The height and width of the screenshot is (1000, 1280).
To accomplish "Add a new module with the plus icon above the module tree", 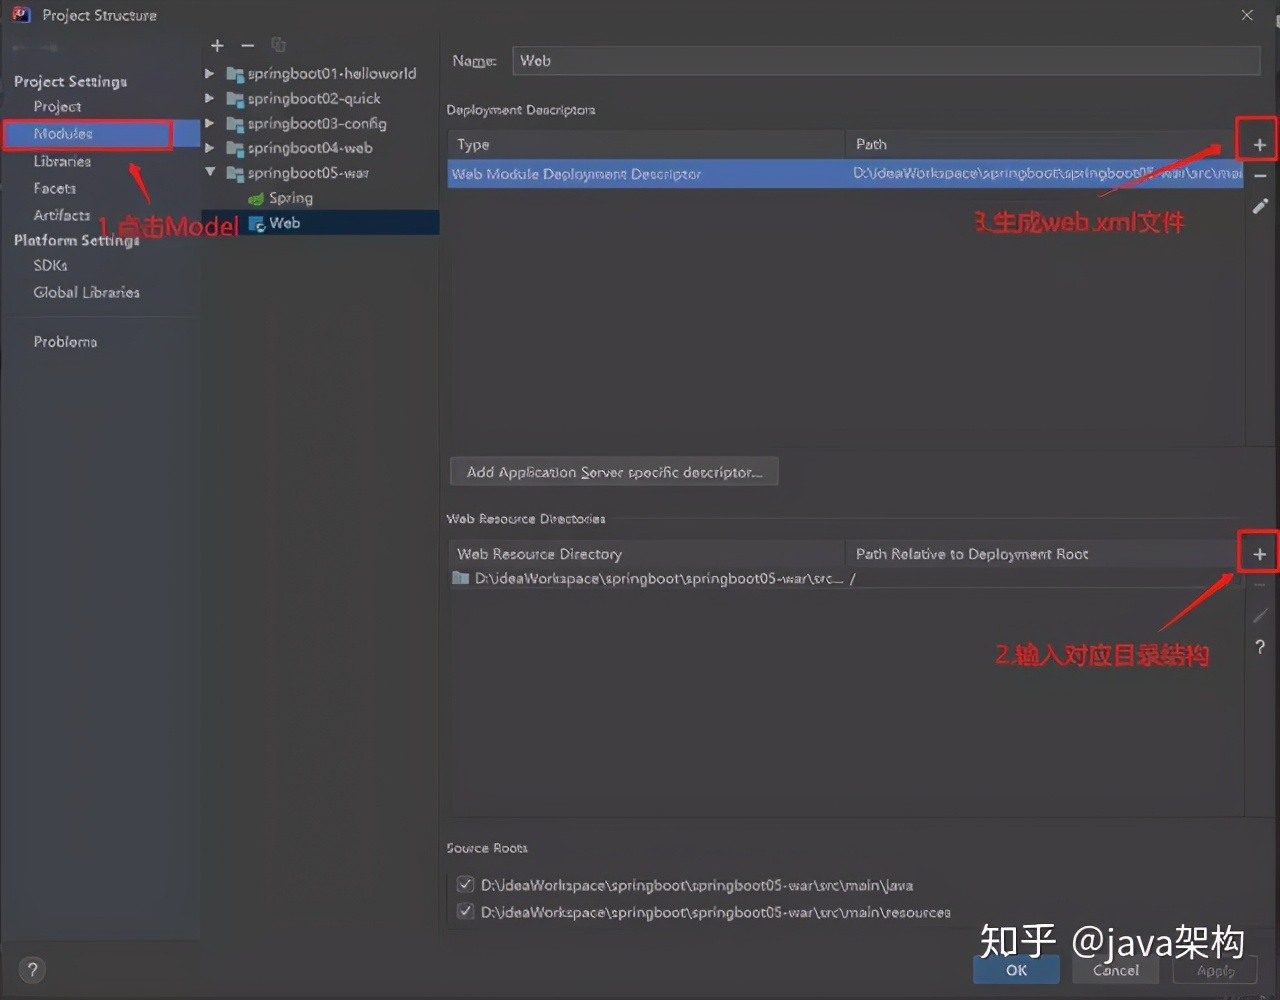I will 217,46.
